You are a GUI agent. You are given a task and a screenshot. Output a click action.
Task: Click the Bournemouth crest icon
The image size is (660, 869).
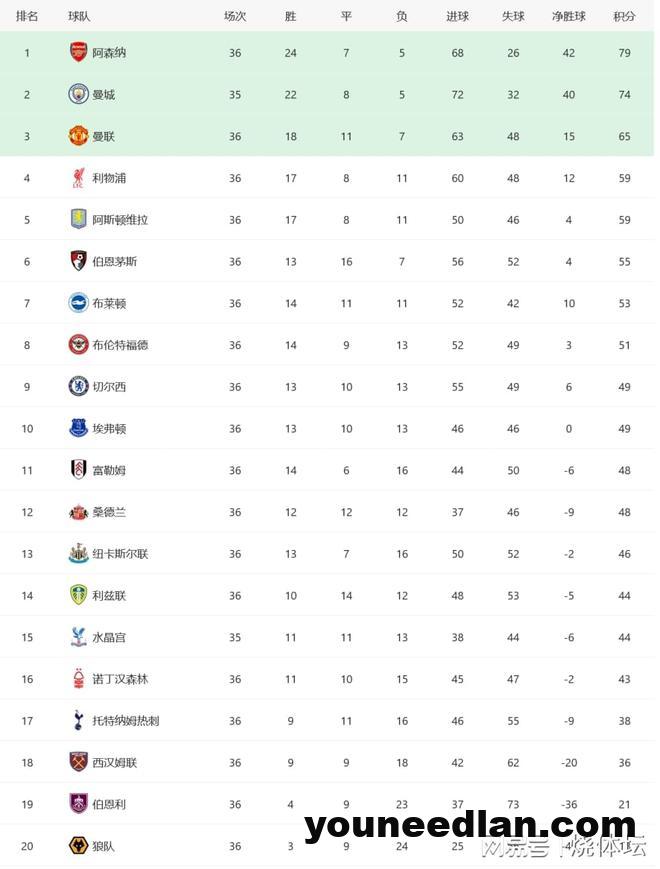(x=78, y=261)
